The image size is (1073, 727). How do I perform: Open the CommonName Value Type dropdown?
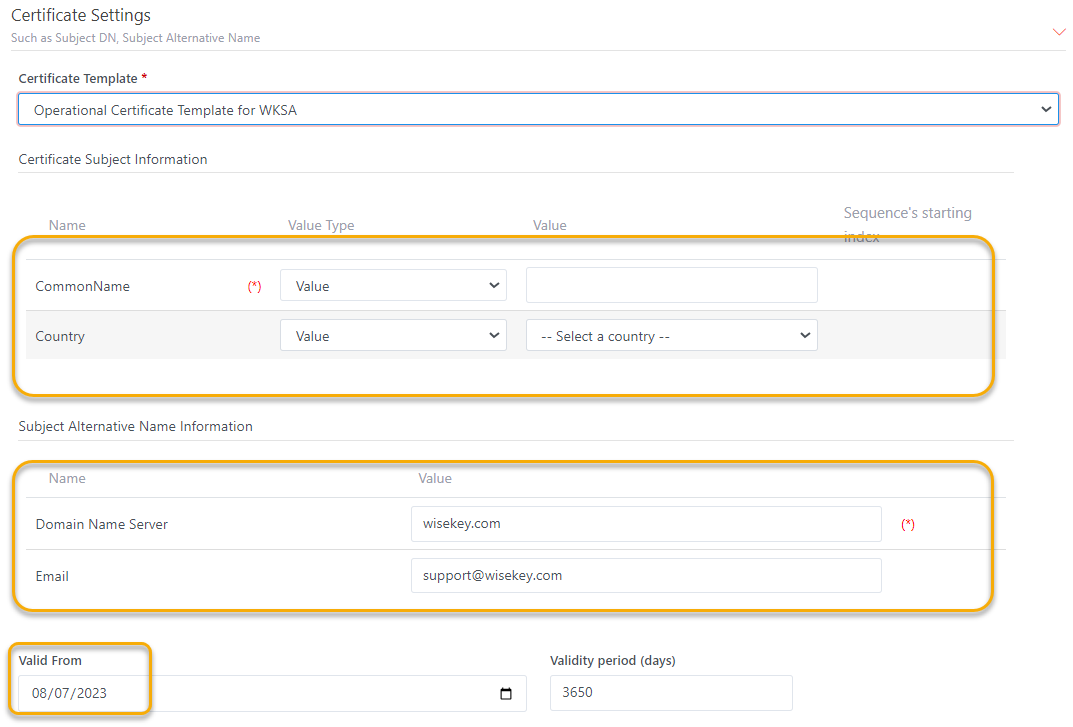coord(393,286)
